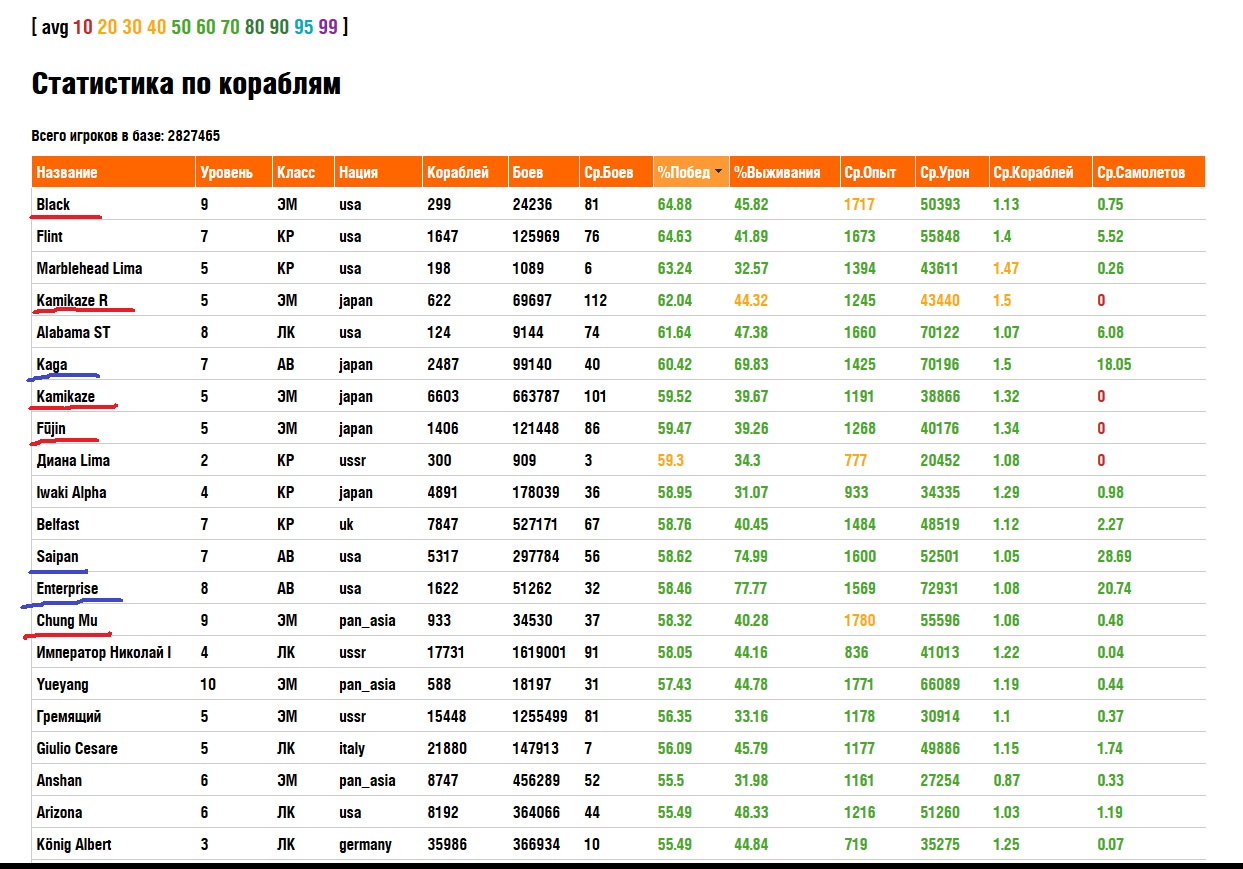Open the Anshan ship name
Viewport: 1243px width, 869px height.
pos(59,780)
